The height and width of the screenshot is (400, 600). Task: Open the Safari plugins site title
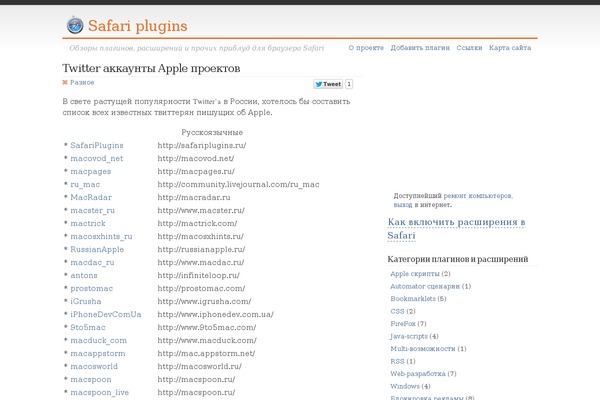pos(138,26)
